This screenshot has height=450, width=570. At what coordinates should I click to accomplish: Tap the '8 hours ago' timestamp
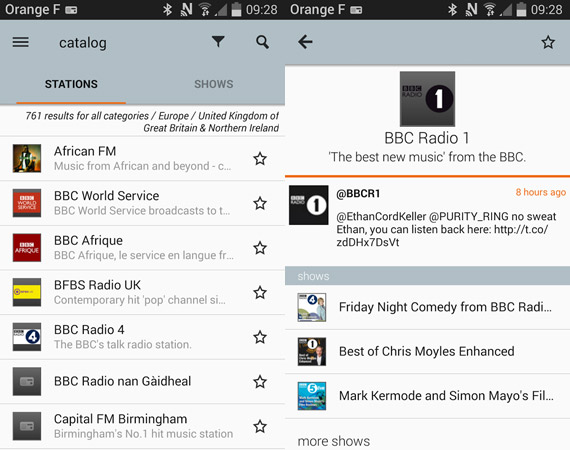(x=541, y=192)
